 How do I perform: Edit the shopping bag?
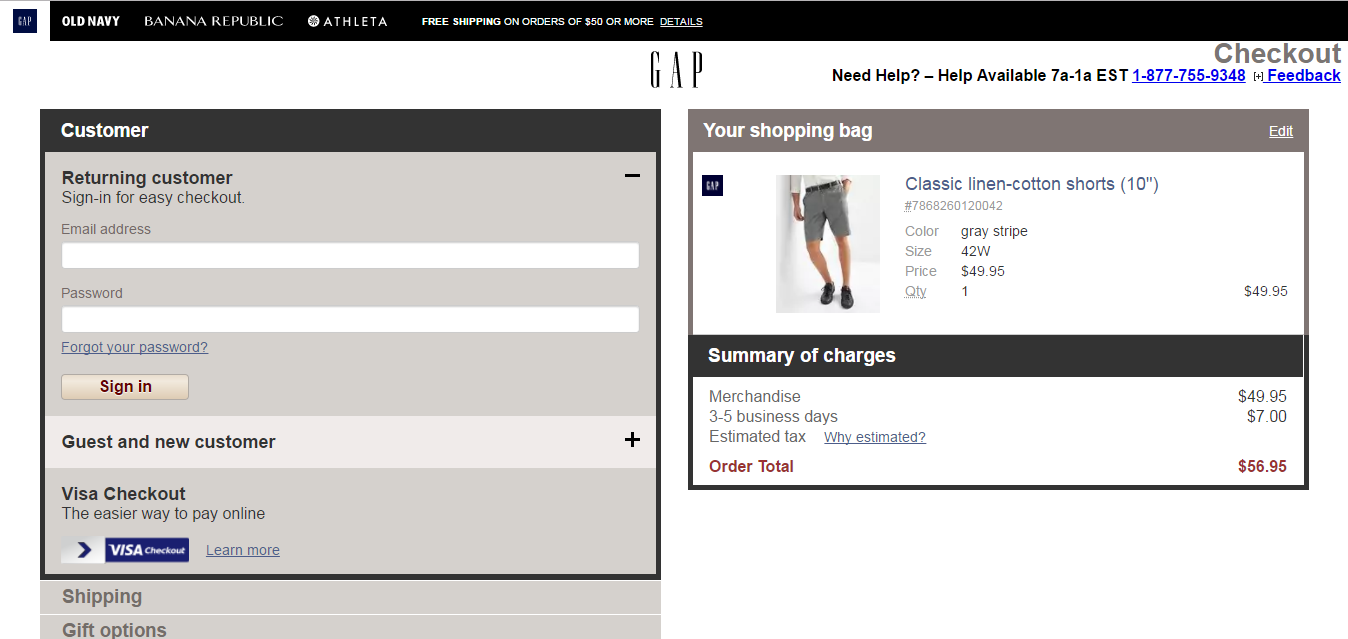[x=1281, y=131]
